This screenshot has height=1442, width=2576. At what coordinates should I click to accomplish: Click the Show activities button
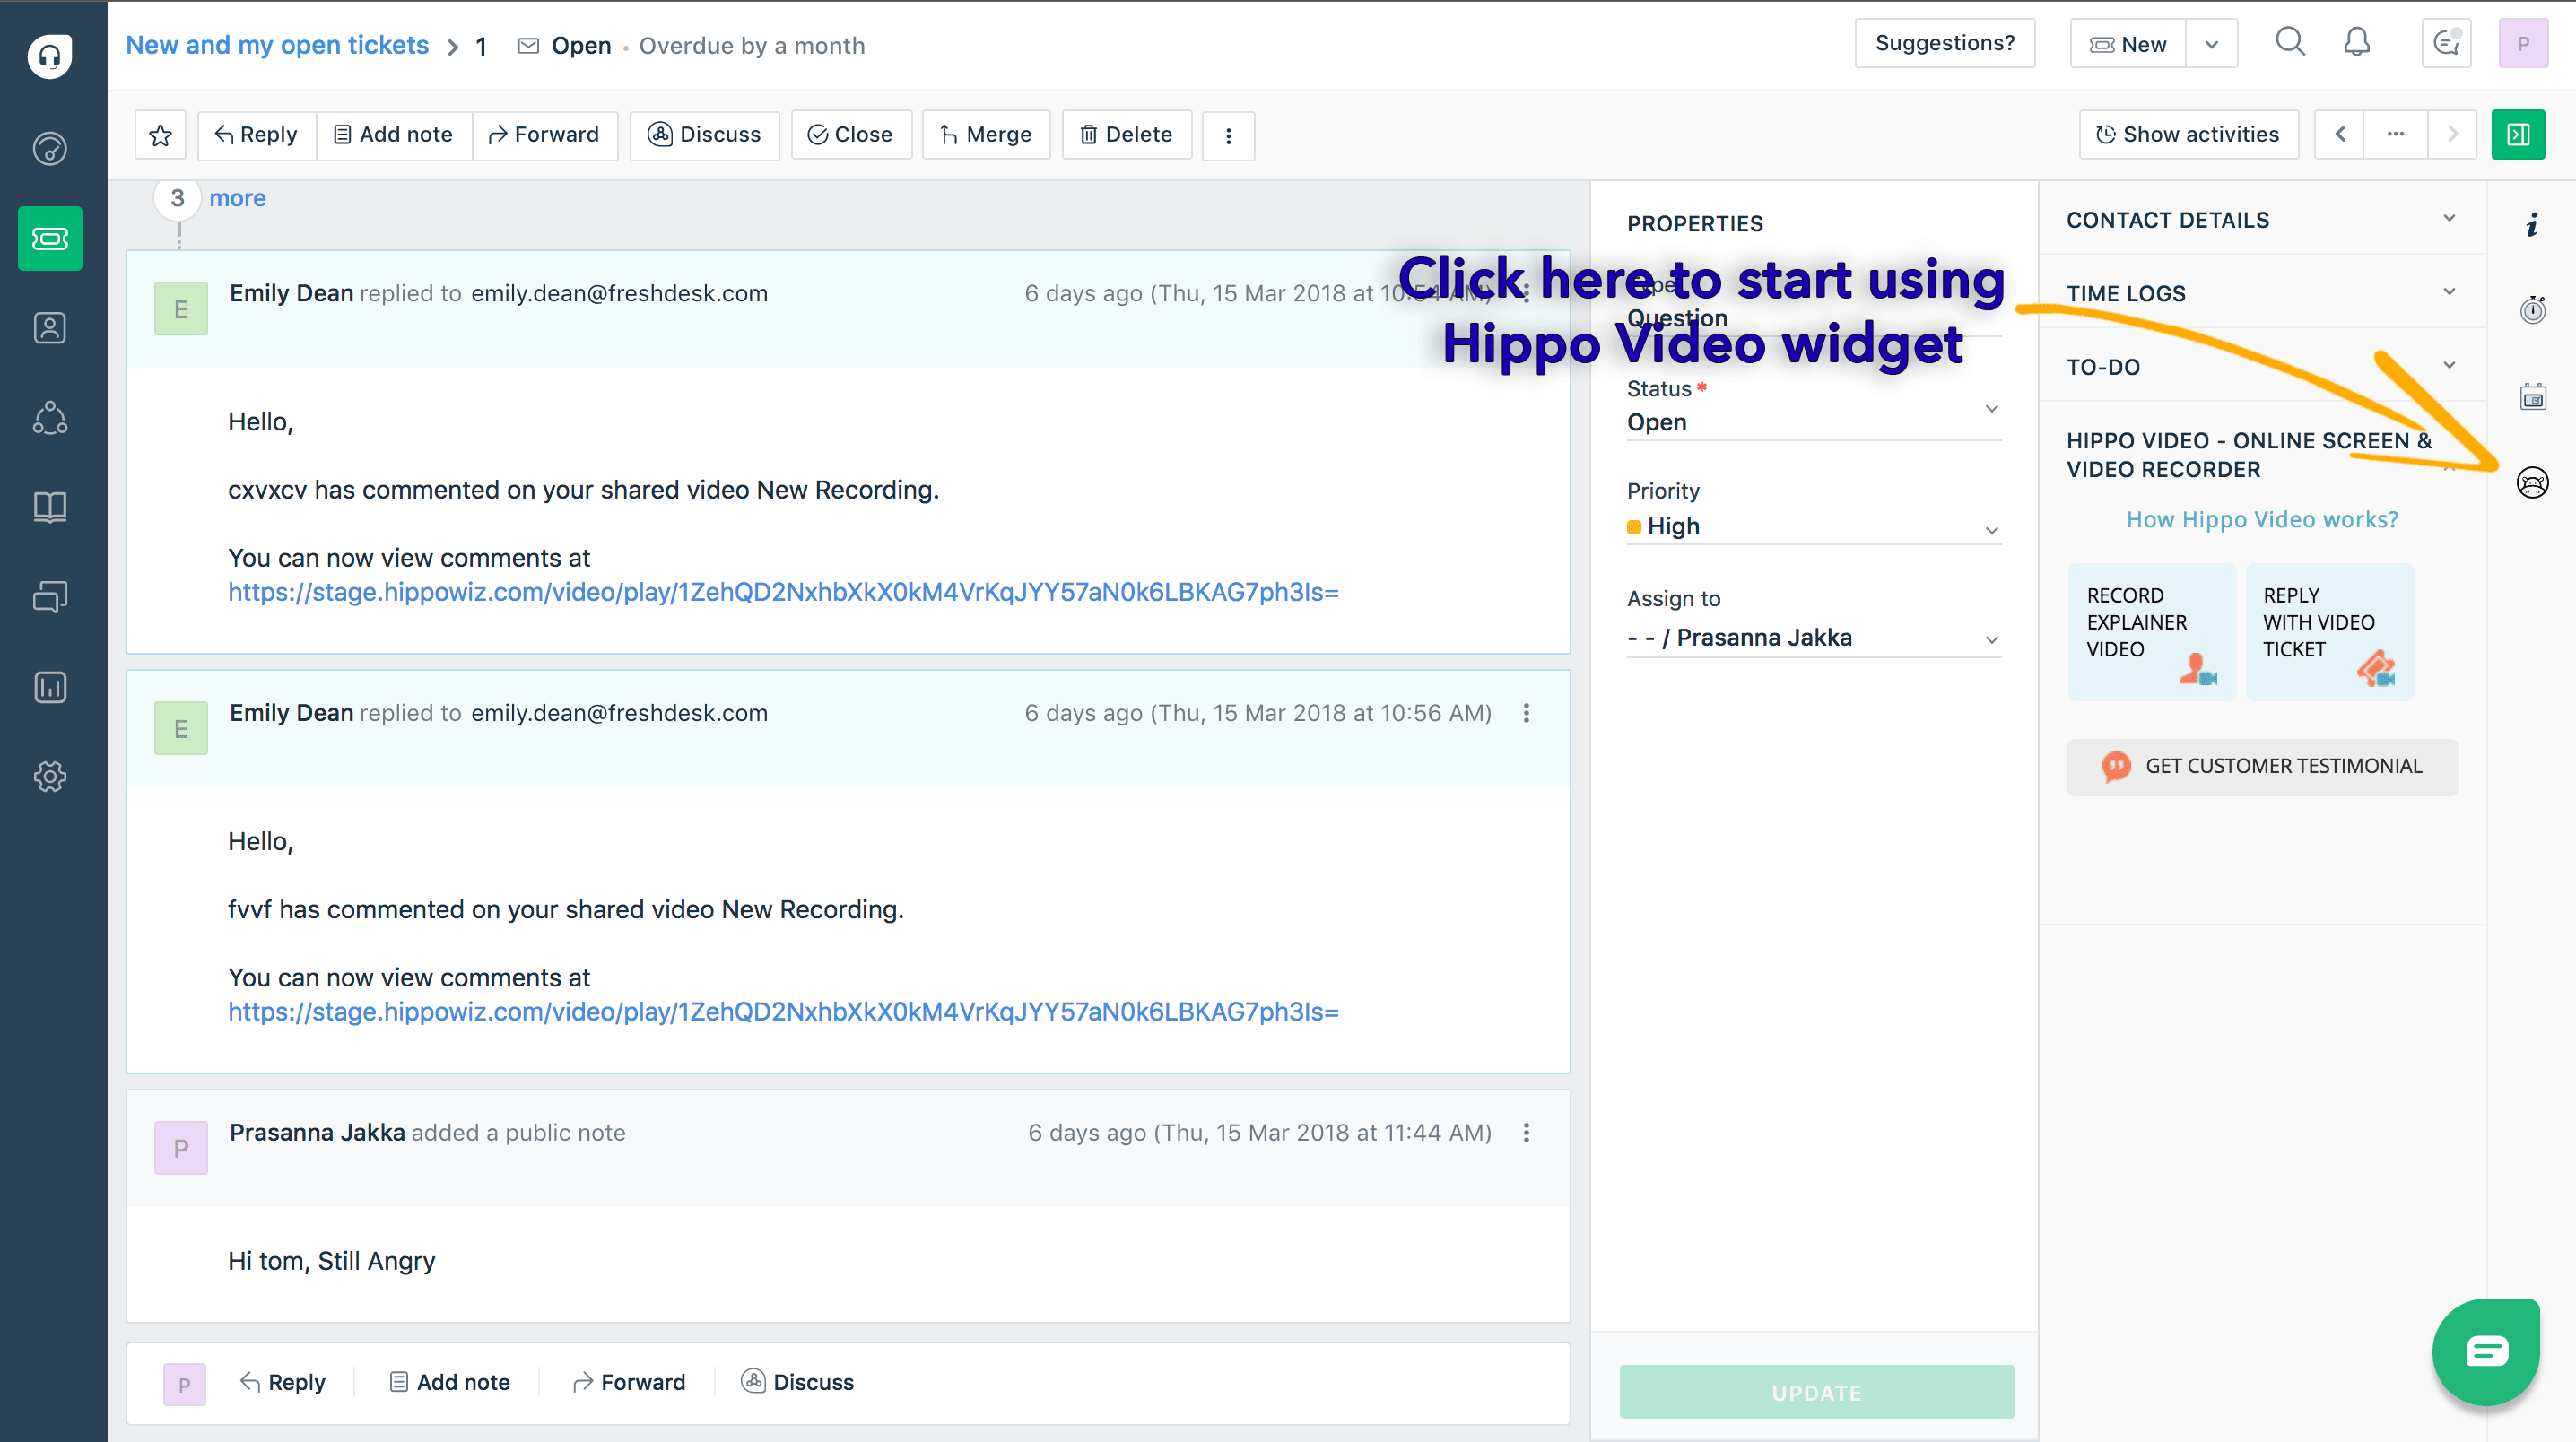click(2188, 135)
